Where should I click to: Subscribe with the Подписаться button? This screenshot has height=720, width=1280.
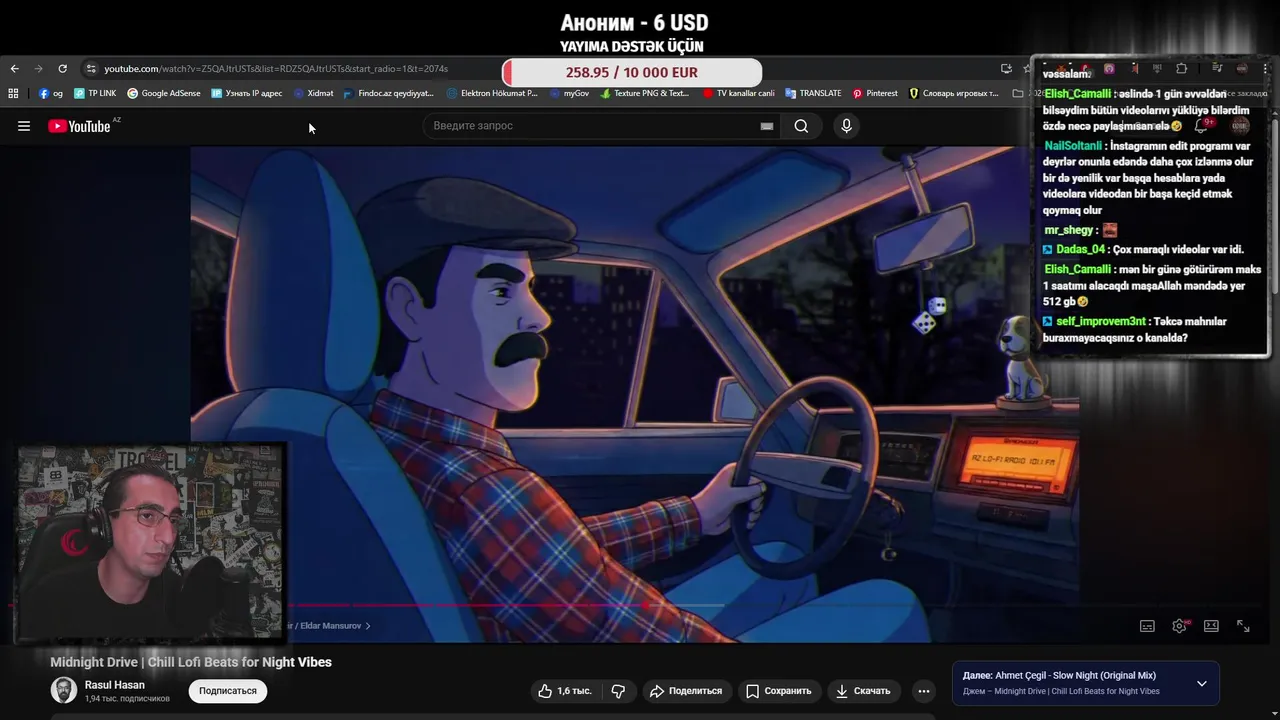(228, 691)
